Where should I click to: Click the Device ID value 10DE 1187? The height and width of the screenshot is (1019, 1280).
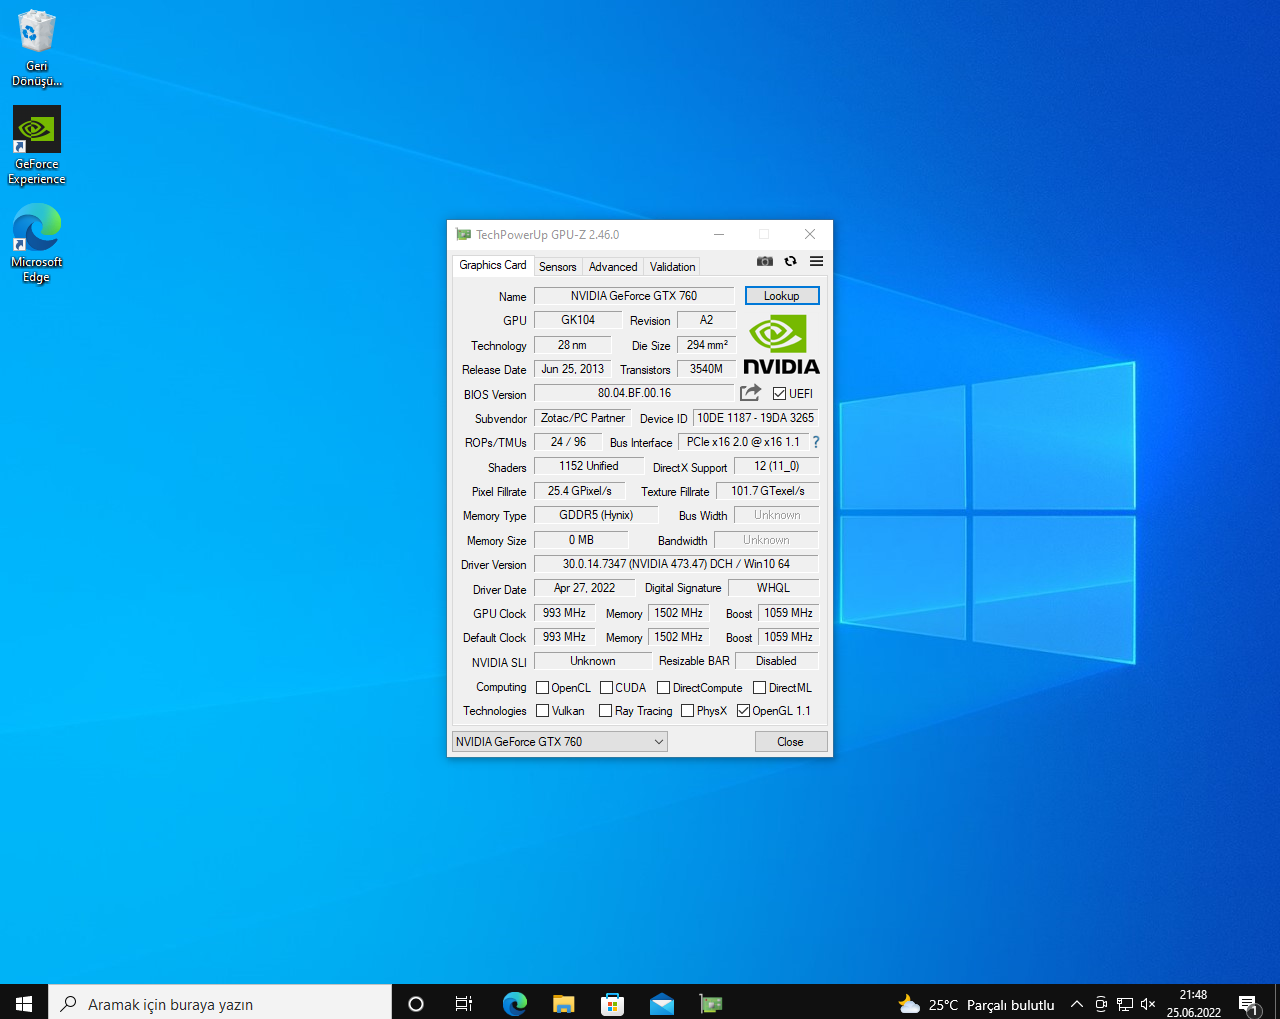[755, 418]
